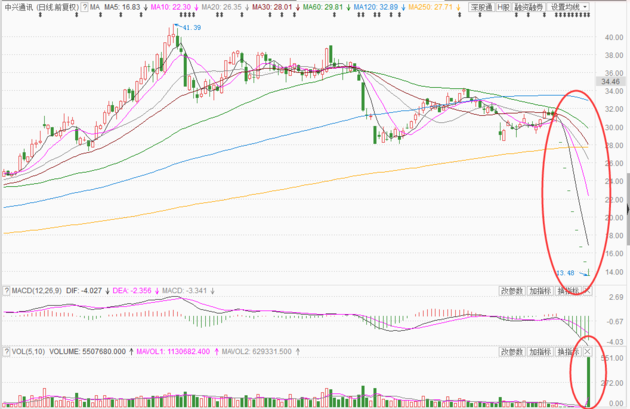Image resolution: width=630 pixels, height=409 pixels.
Task: Click the MA20: 26.35 label
Action: (x=222, y=7)
